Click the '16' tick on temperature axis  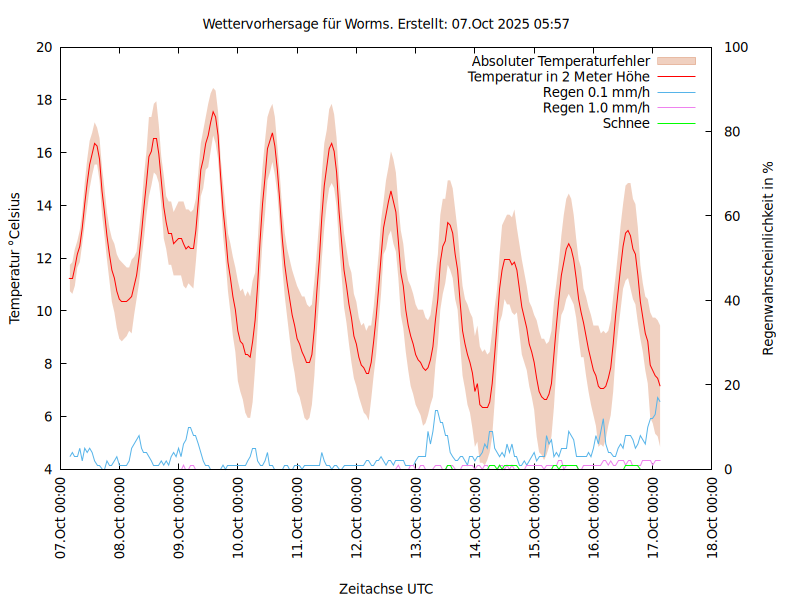(44, 153)
